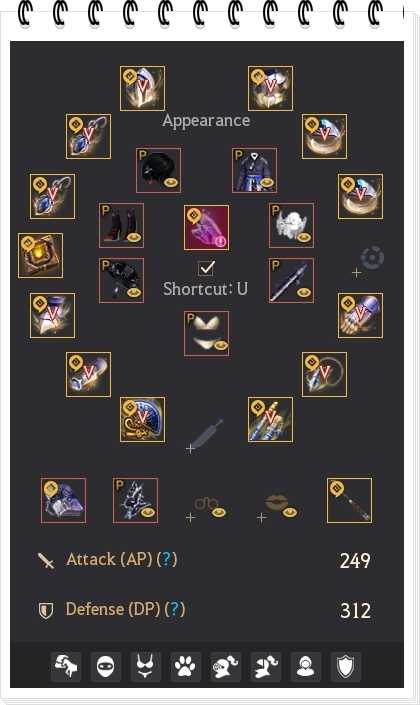Toggle the ninja mask icon at bottom
Viewport: 420px width, 705px height.
click(x=106, y=666)
